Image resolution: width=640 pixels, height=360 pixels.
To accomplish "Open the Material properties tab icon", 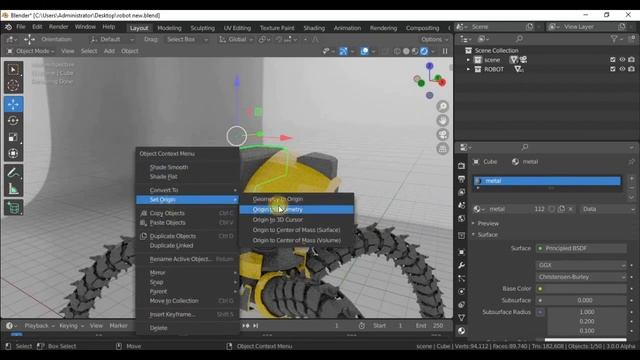I will 461,331.
